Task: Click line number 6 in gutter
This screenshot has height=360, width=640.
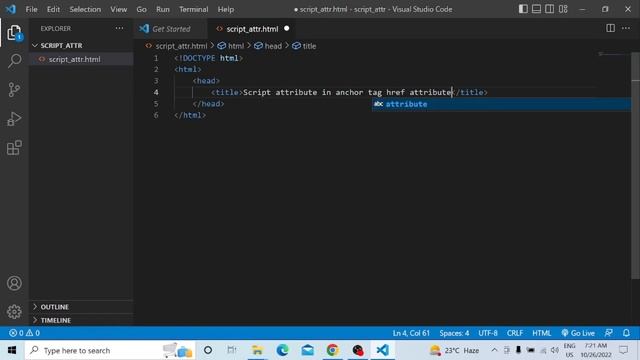Action: [156, 115]
